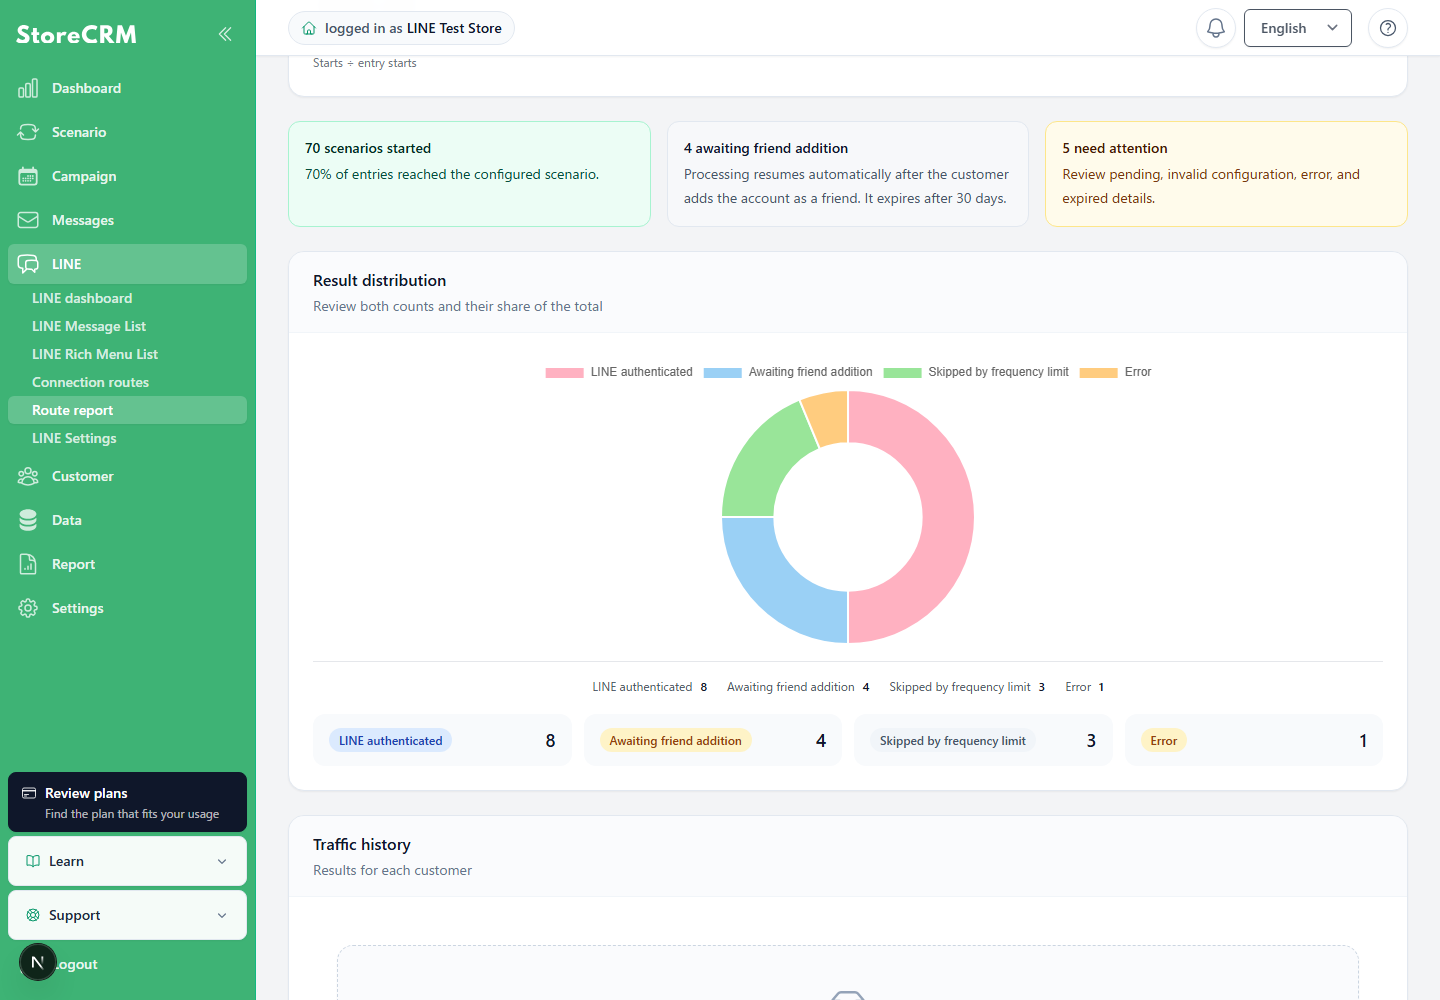Click the Support lifebuoy icon
This screenshot has width=1440, height=1000.
click(x=33, y=915)
